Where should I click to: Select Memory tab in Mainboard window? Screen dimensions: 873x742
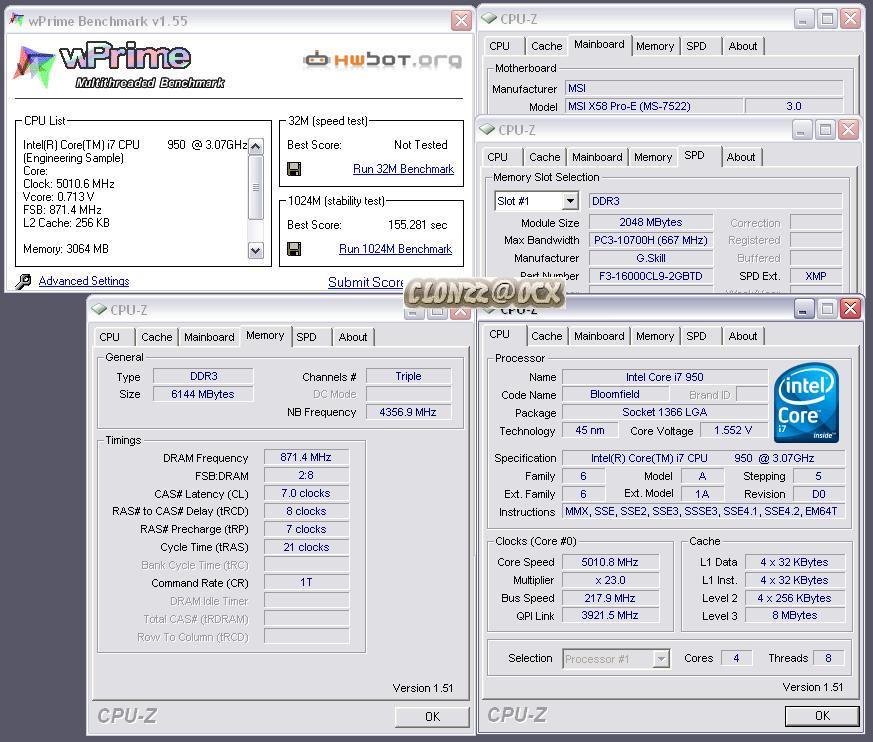click(655, 46)
